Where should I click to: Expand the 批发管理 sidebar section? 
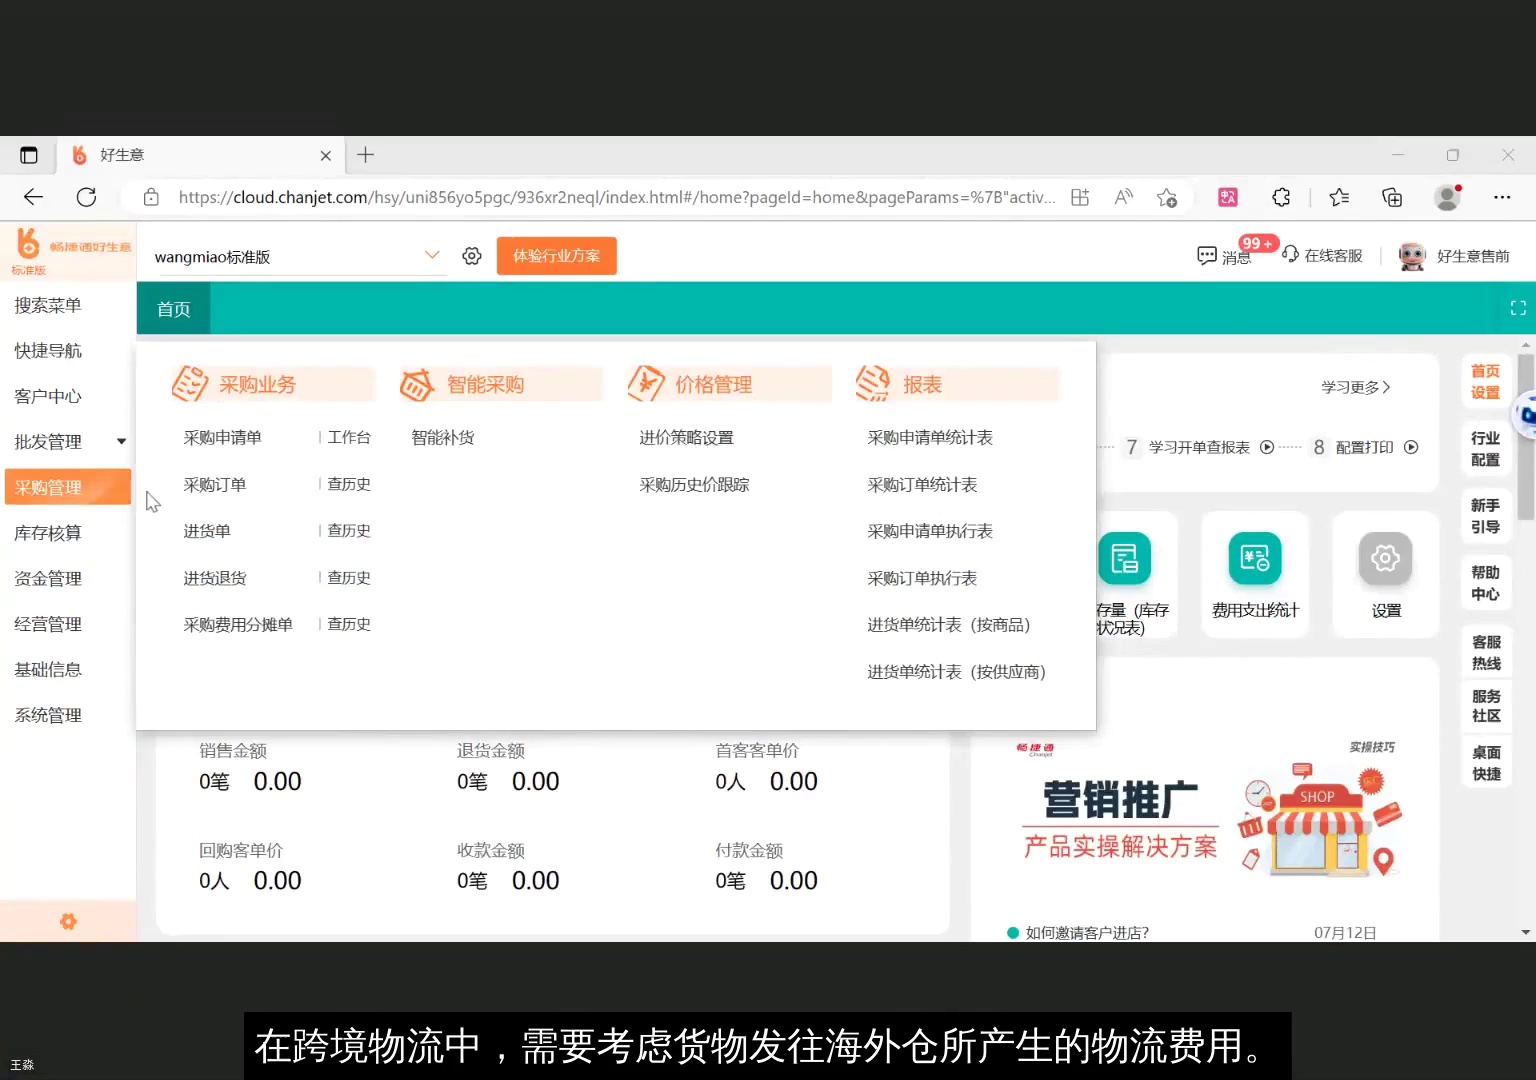pyautogui.click(x=47, y=441)
